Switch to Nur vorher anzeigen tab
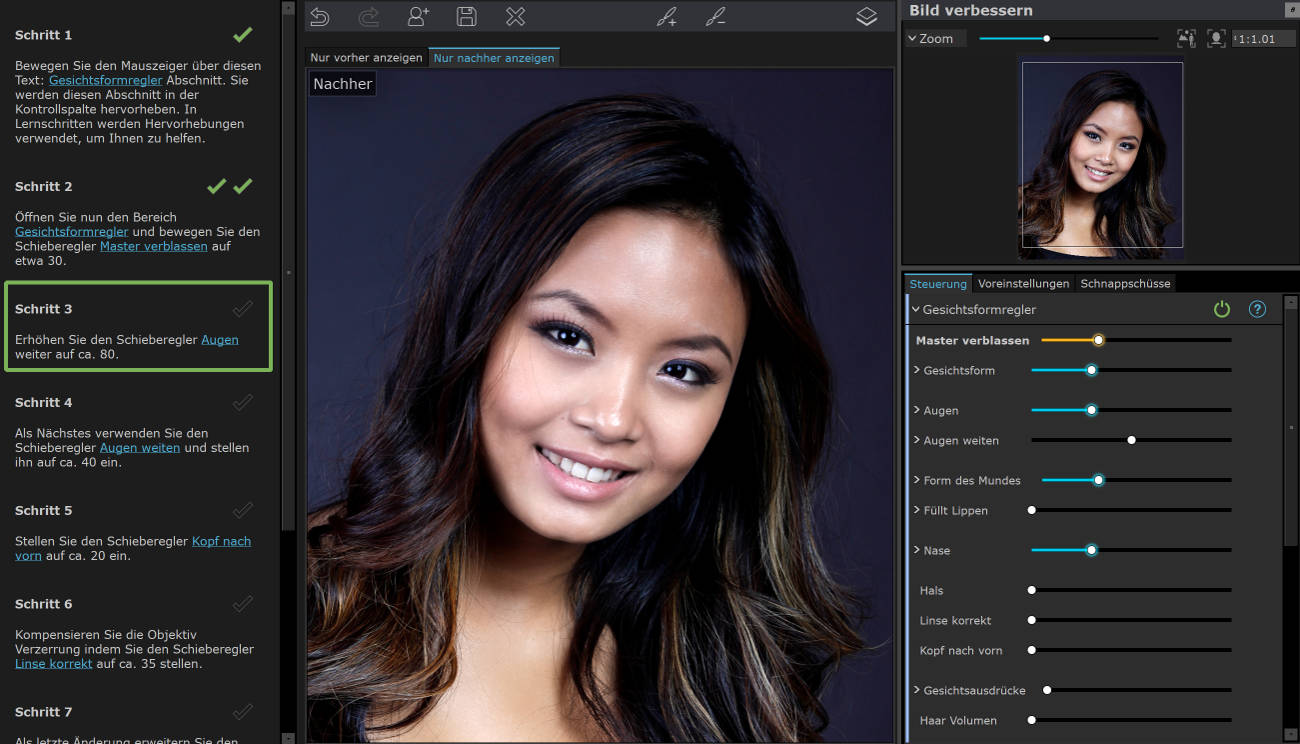 coord(366,58)
